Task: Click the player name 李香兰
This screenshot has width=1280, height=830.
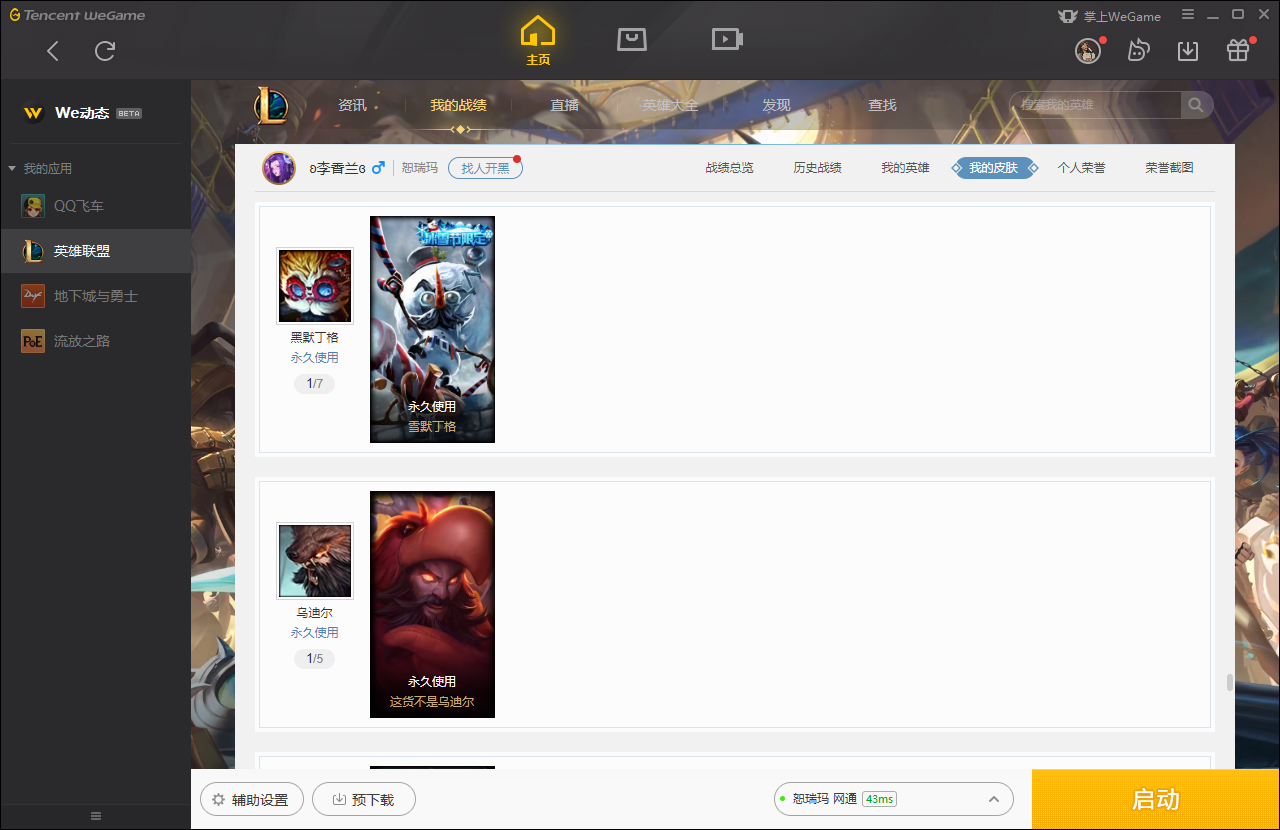Action: tap(337, 168)
